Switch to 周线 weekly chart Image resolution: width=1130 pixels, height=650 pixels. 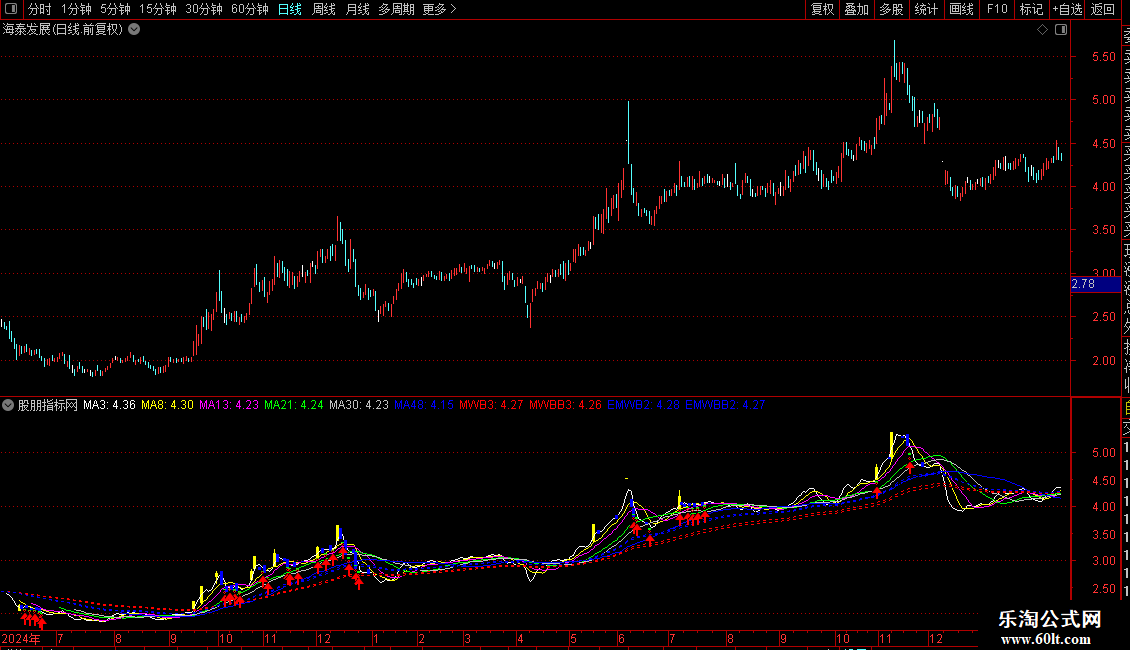click(x=324, y=9)
